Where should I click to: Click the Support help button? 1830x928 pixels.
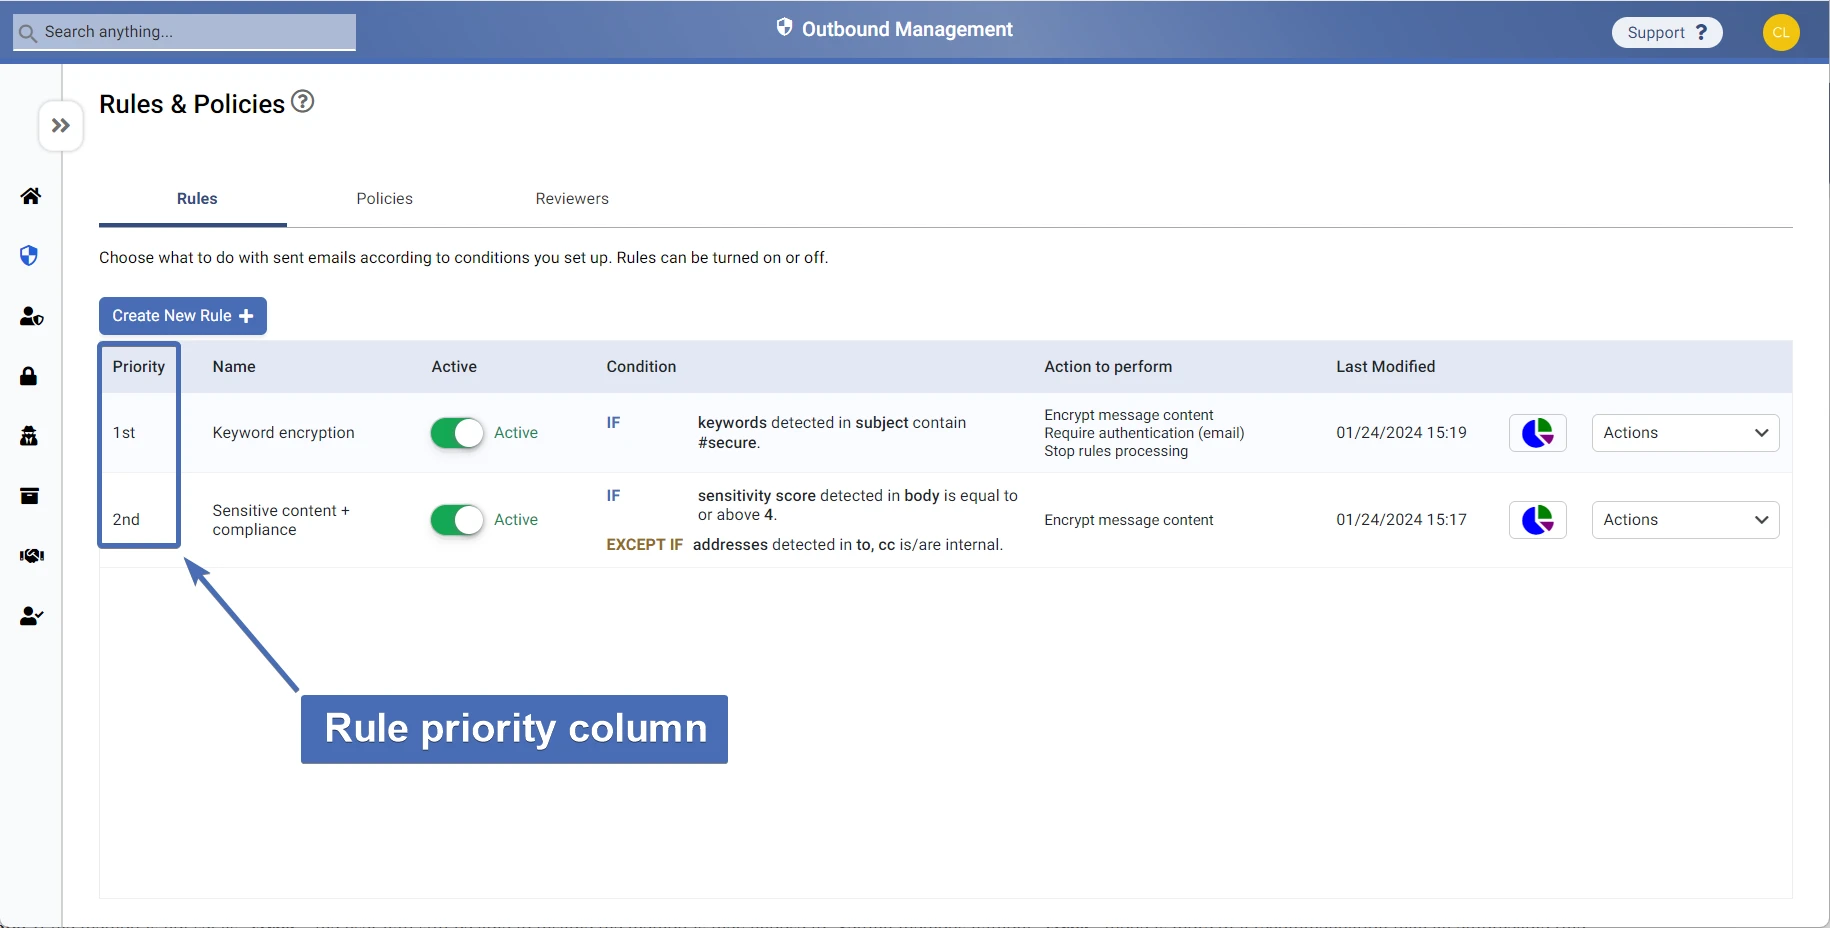point(1667,32)
